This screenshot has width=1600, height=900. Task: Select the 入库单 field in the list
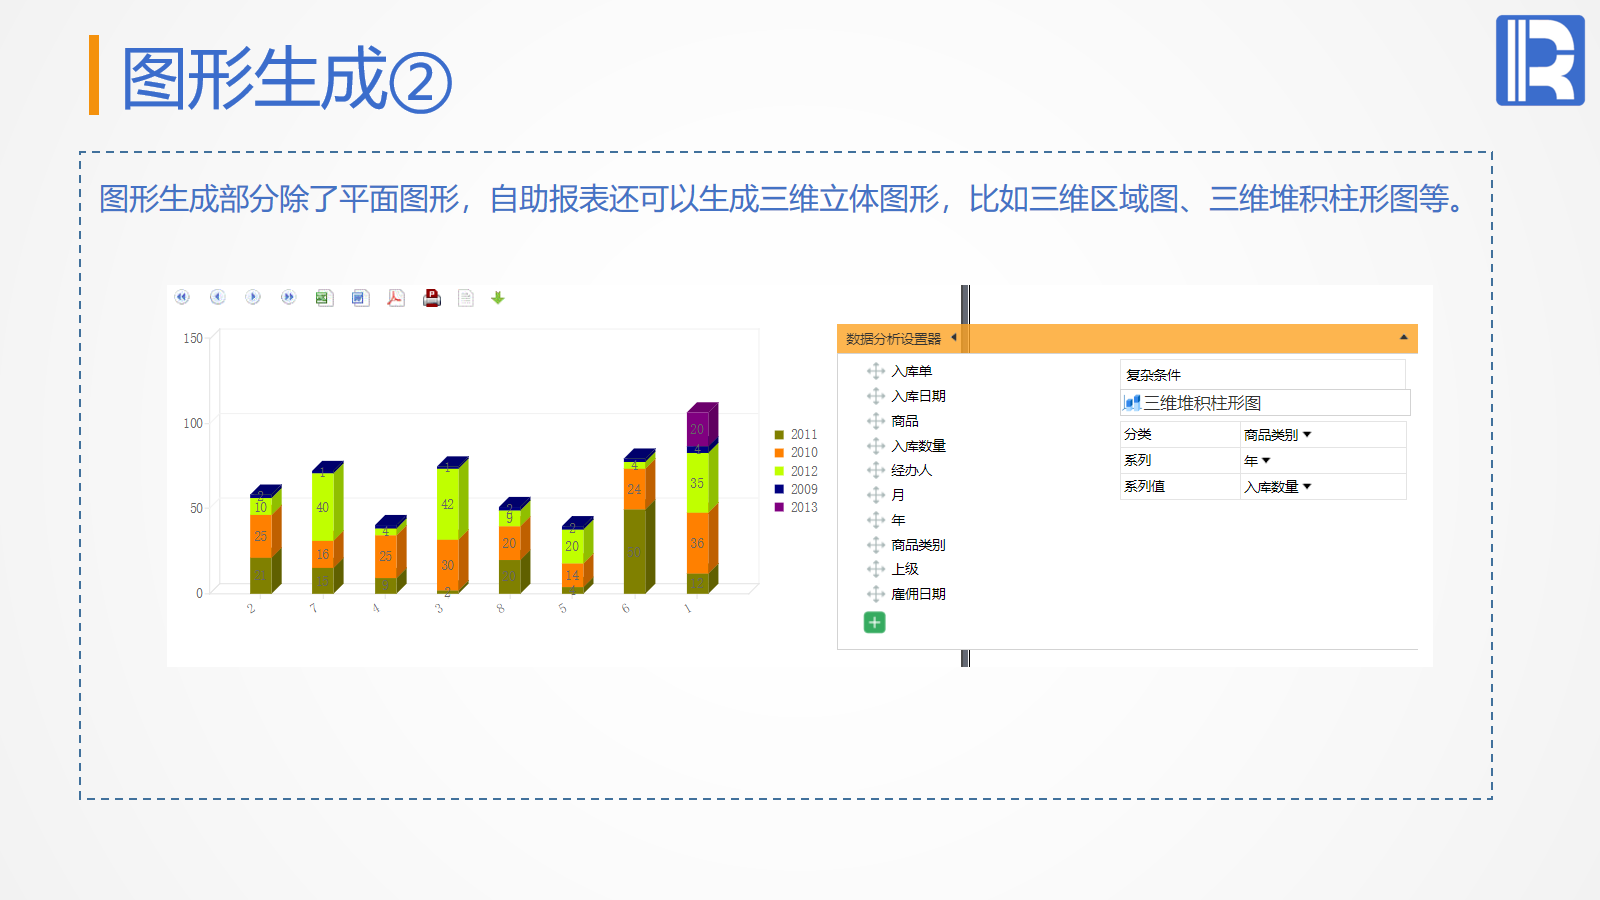coord(912,371)
